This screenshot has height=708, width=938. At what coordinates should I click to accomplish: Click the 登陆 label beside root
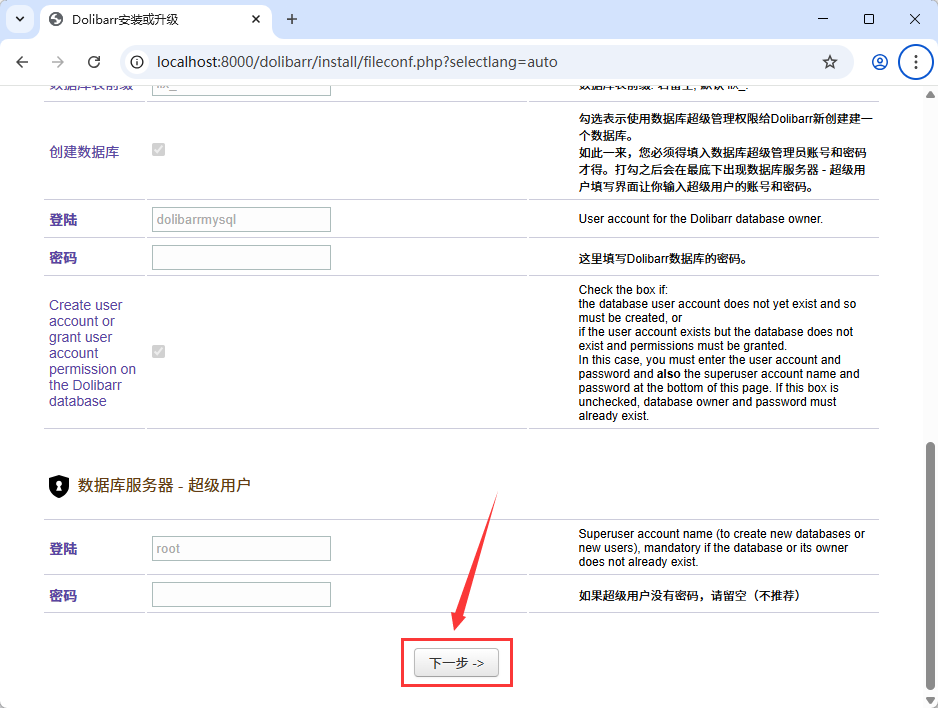[63, 549]
